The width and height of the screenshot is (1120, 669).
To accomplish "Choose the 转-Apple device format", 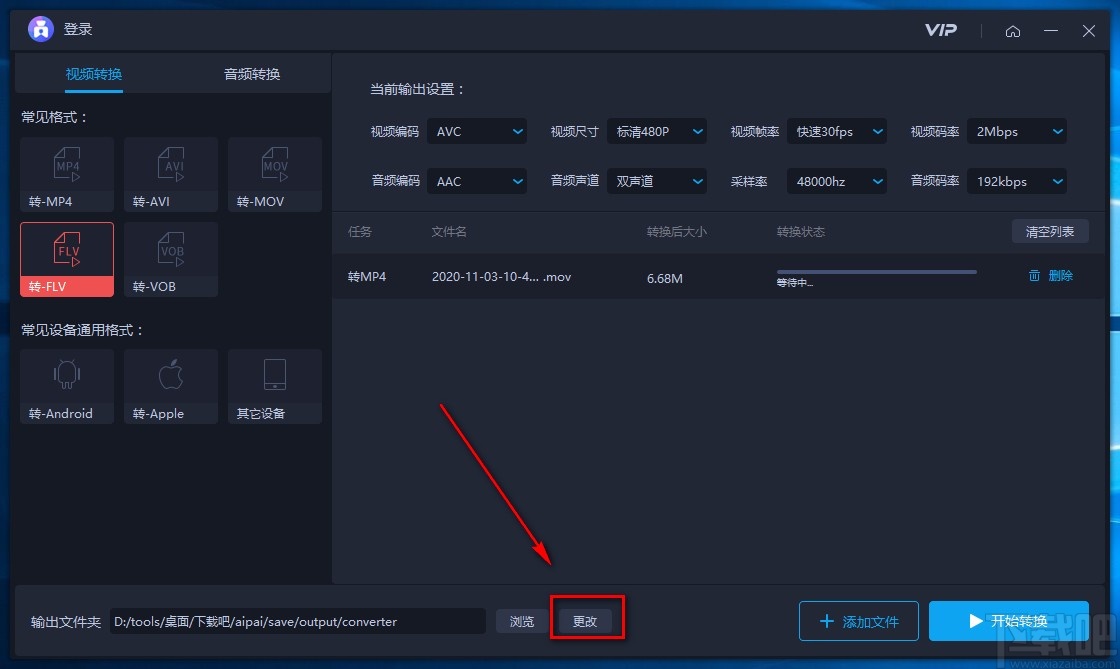I will (x=170, y=386).
